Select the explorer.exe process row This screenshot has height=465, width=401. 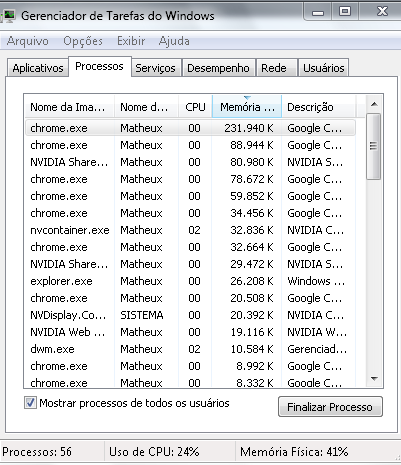pos(190,281)
